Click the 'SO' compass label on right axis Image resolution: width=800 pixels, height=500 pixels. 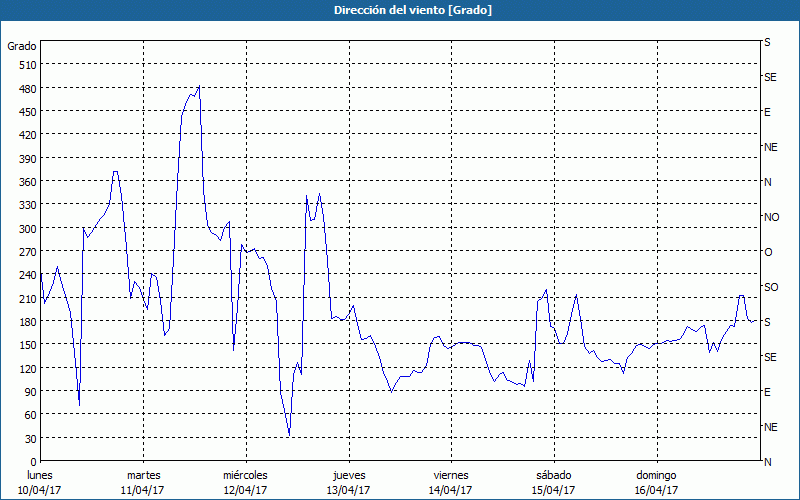tap(771, 287)
